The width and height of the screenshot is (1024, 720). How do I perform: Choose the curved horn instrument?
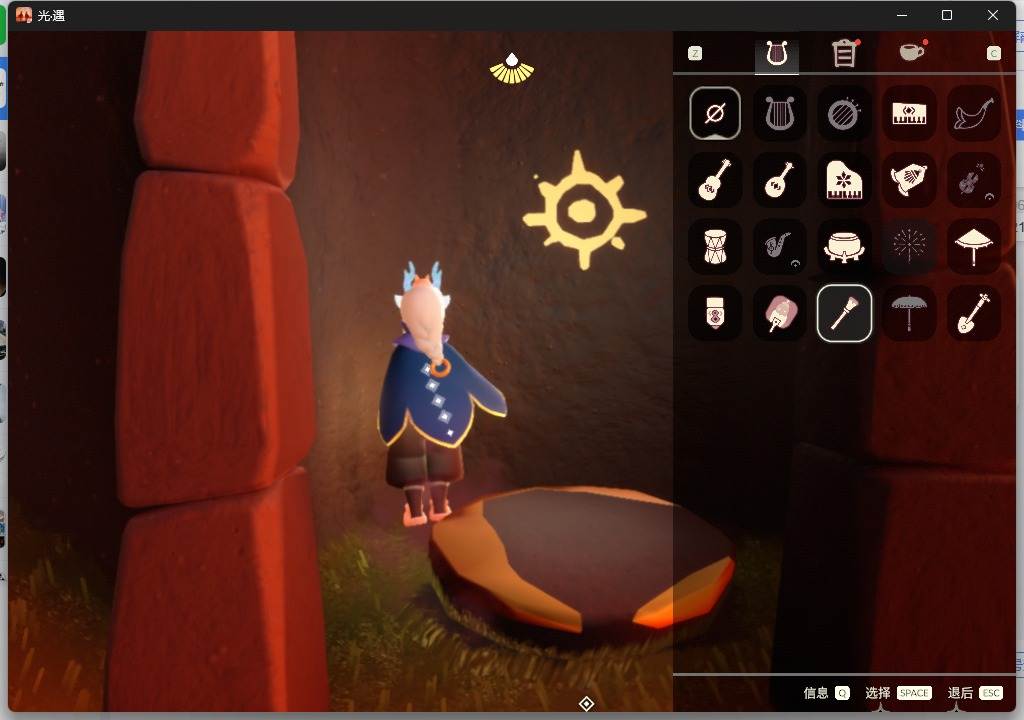click(x=973, y=114)
